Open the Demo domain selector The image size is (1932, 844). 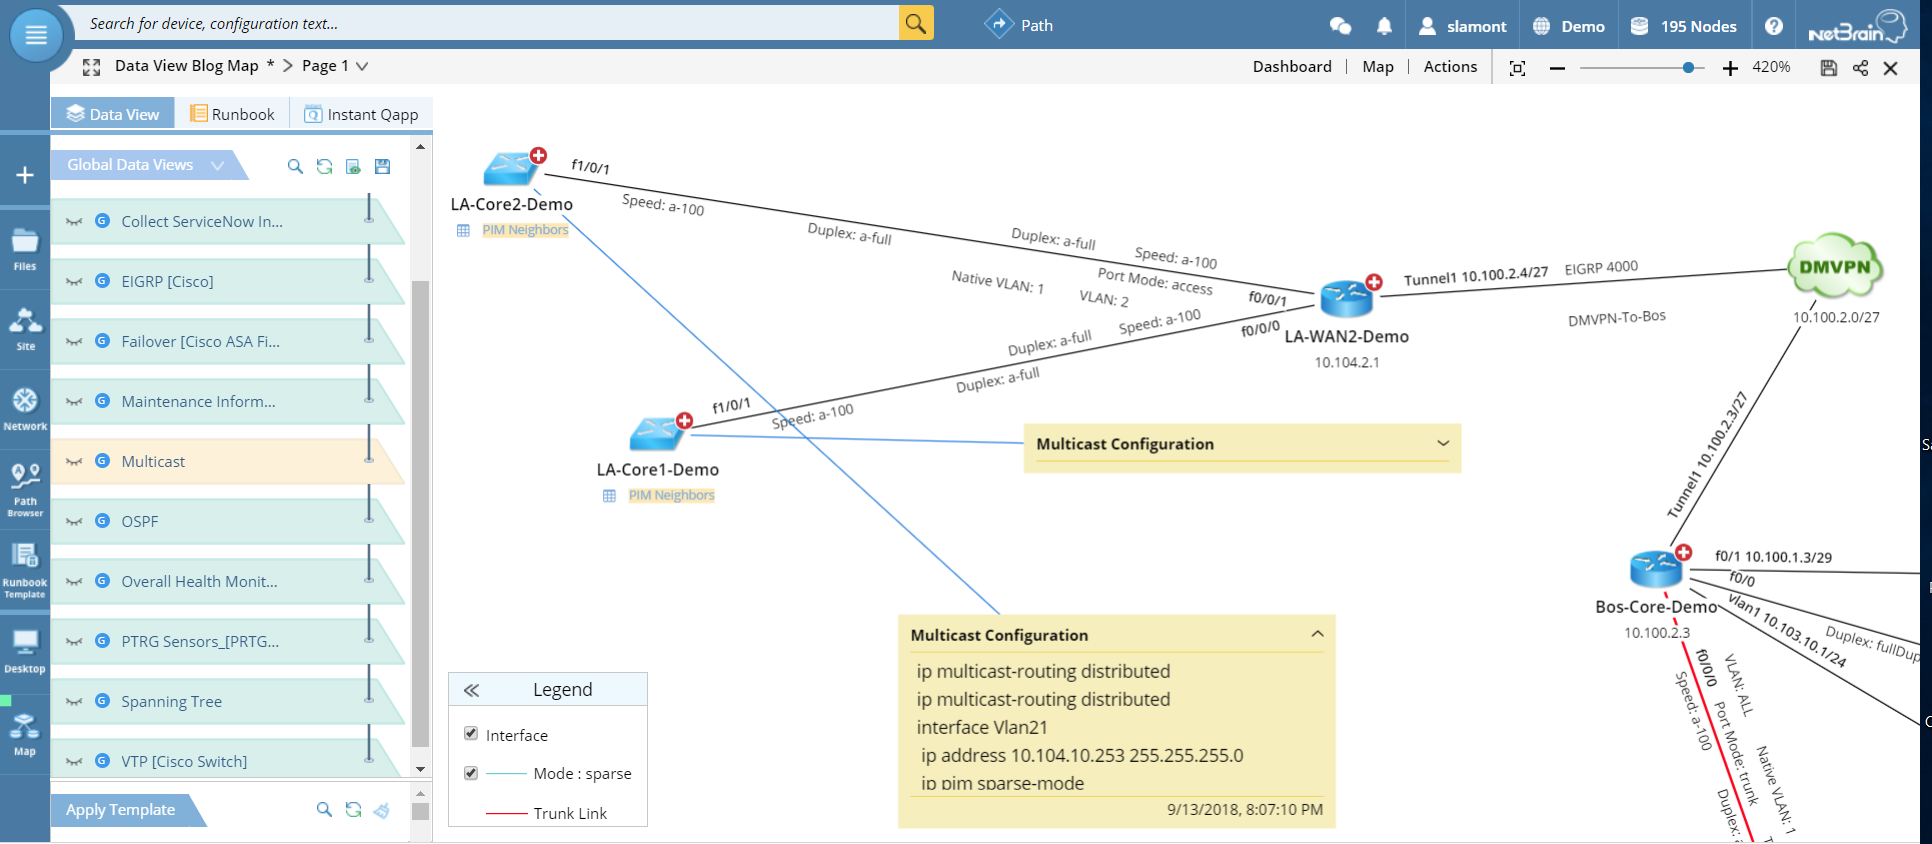tap(1569, 26)
